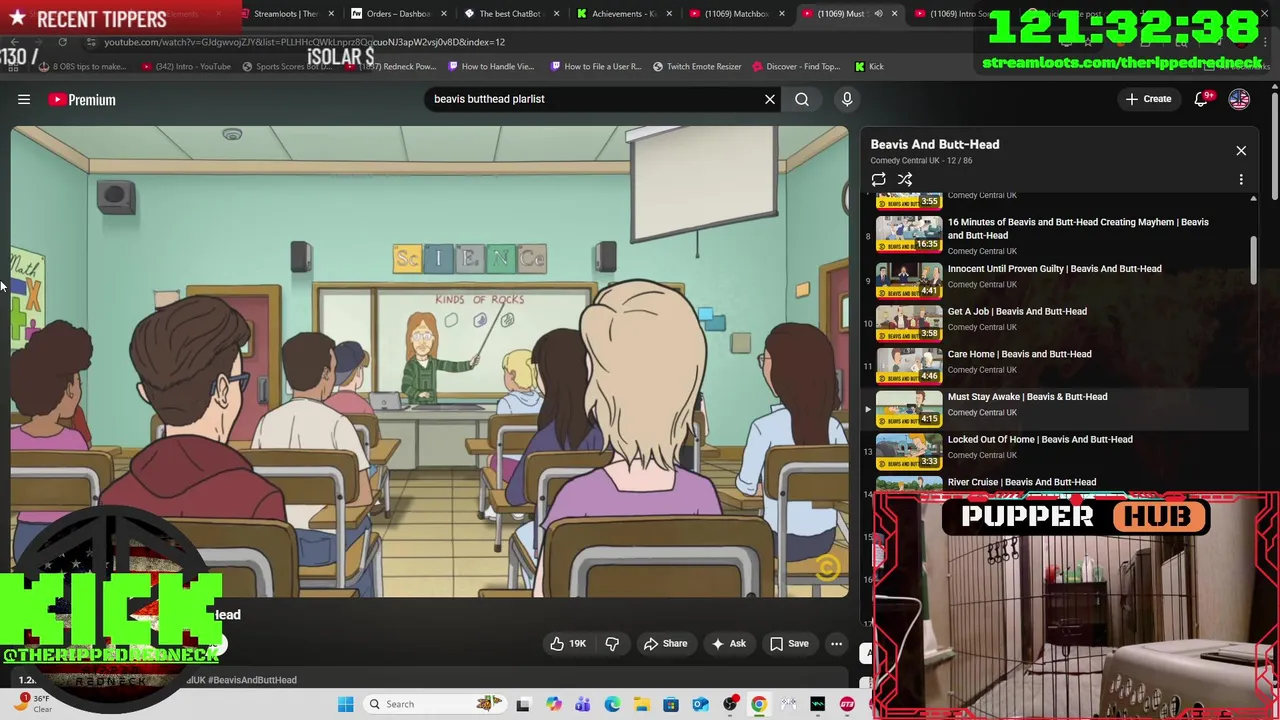Click the Windows taskbar Search box
This screenshot has width=1280, height=720.
(x=435, y=704)
